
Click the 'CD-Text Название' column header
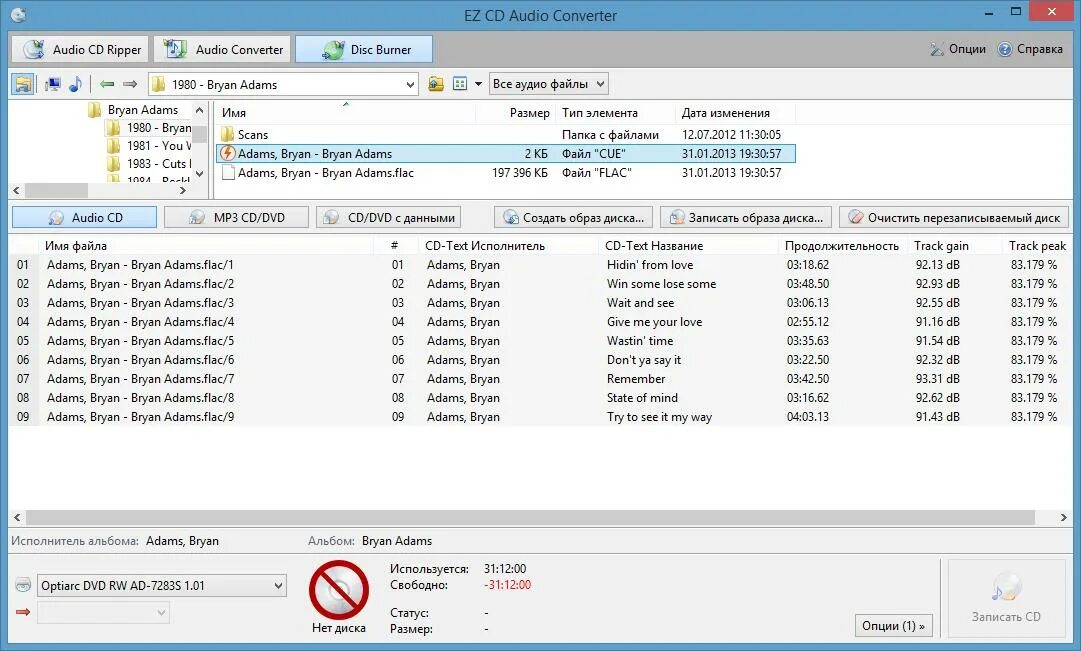tap(688, 246)
